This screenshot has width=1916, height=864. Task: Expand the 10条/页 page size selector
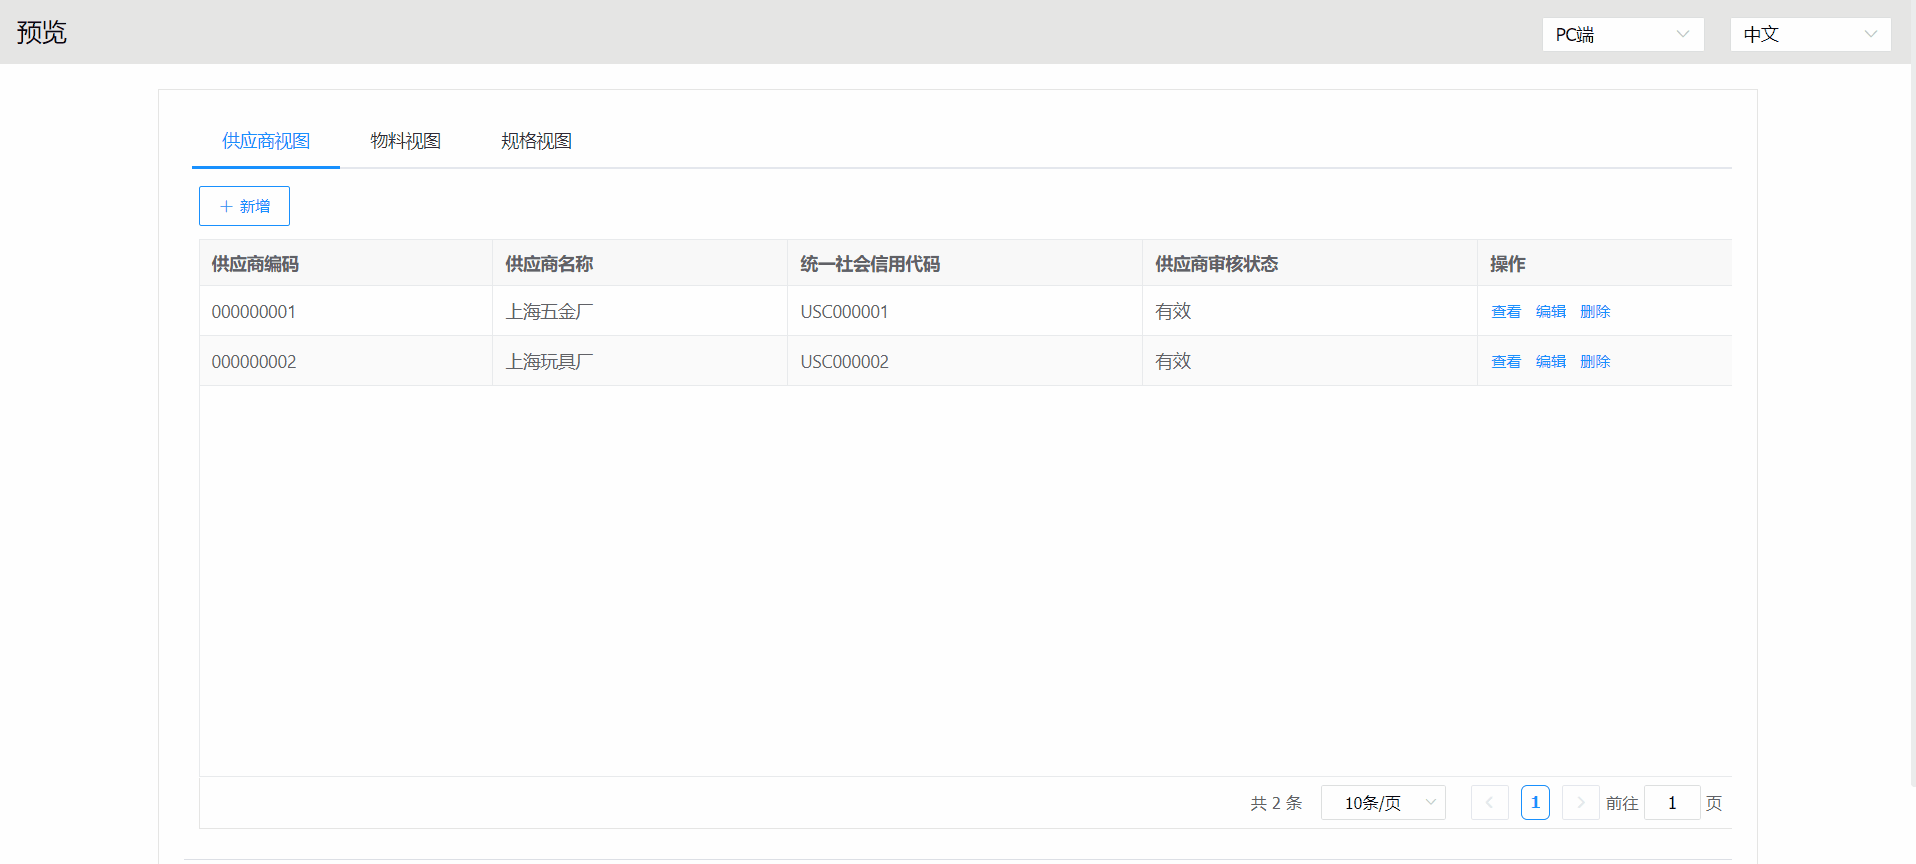(1383, 803)
